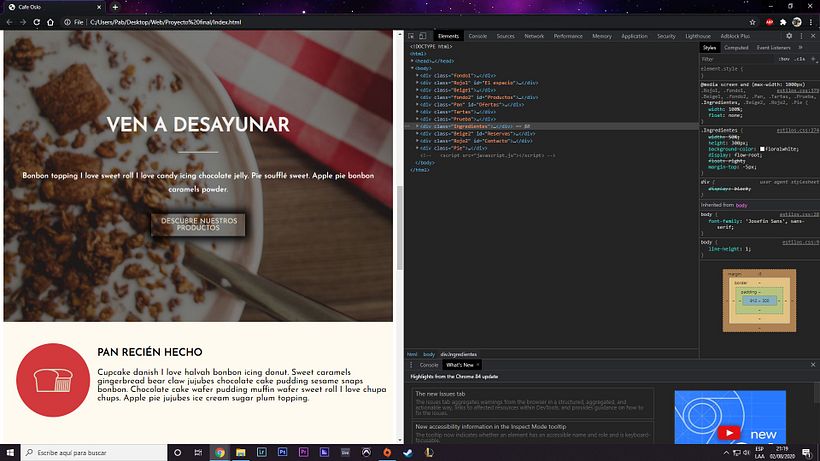Collapse the body element node
The image size is (820, 461).
click(x=412, y=68)
